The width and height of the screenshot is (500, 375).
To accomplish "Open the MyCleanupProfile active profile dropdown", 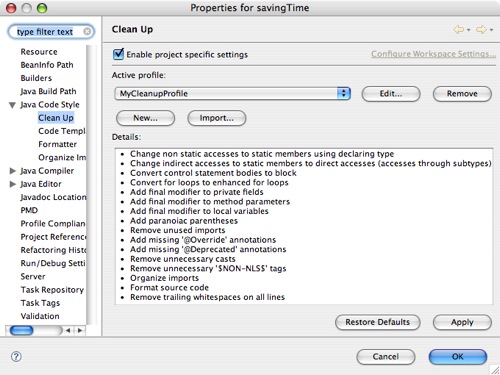I will (232, 93).
